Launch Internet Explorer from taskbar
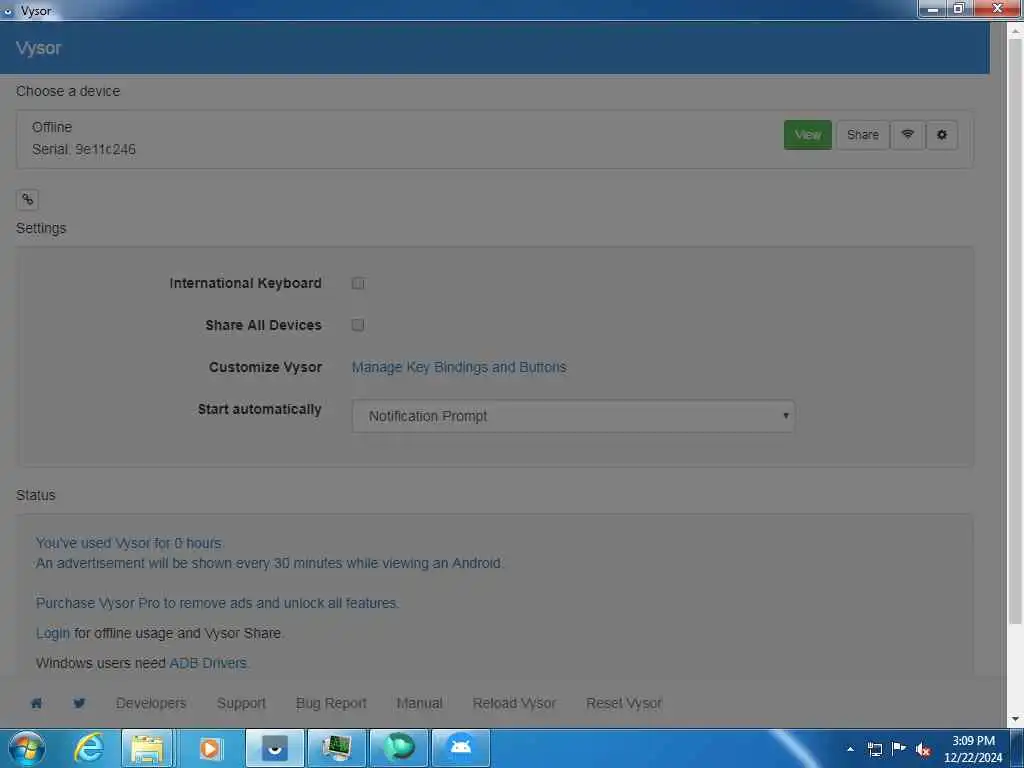The height and width of the screenshot is (768, 1024). point(88,748)
